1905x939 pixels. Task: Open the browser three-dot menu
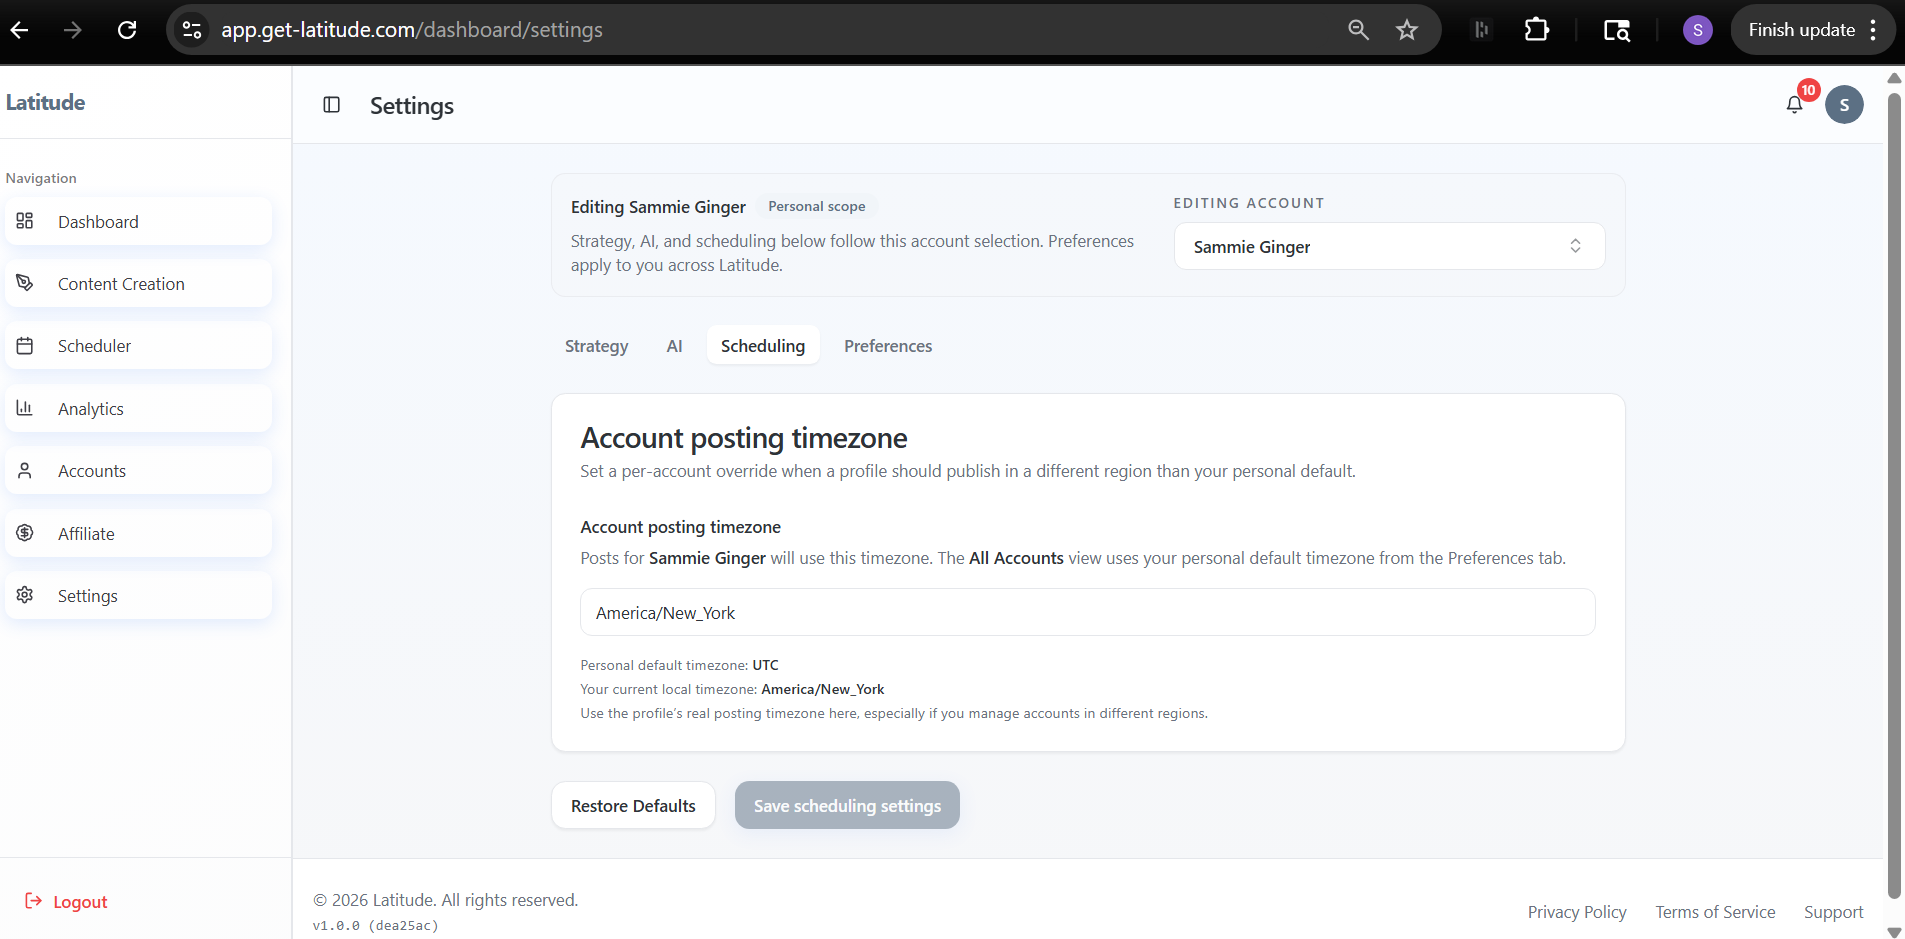click(1874, 29)
